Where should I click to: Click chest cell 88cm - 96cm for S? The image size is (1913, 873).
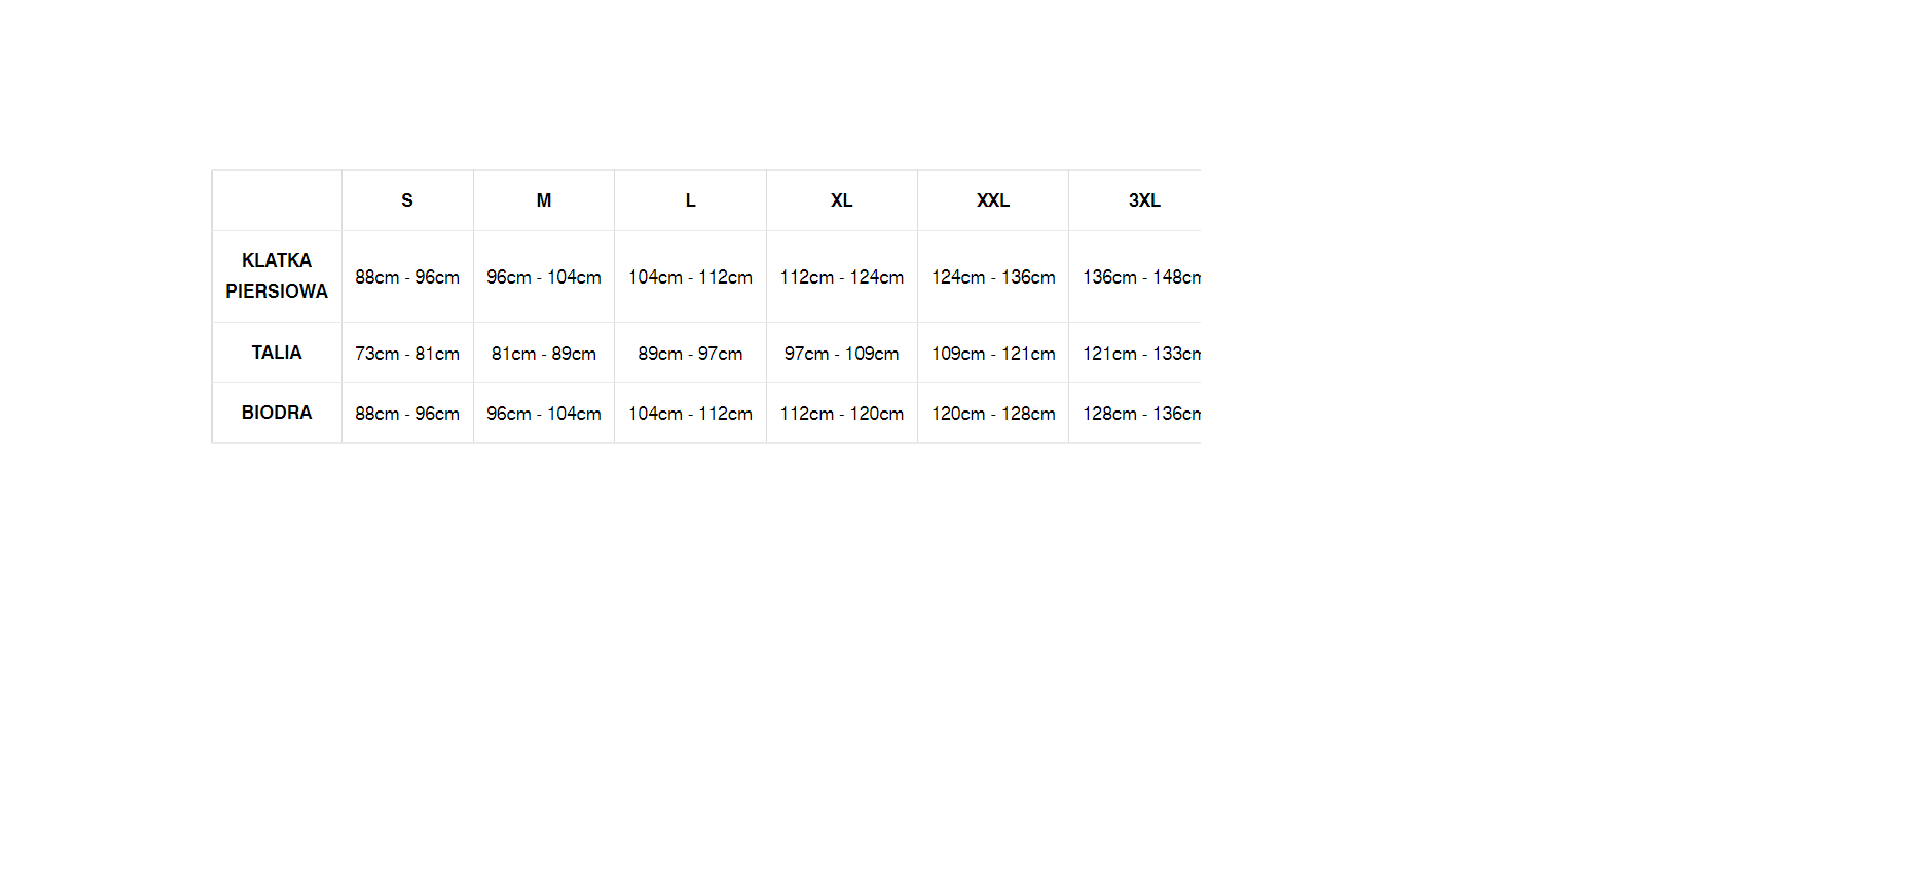[407, 277]
